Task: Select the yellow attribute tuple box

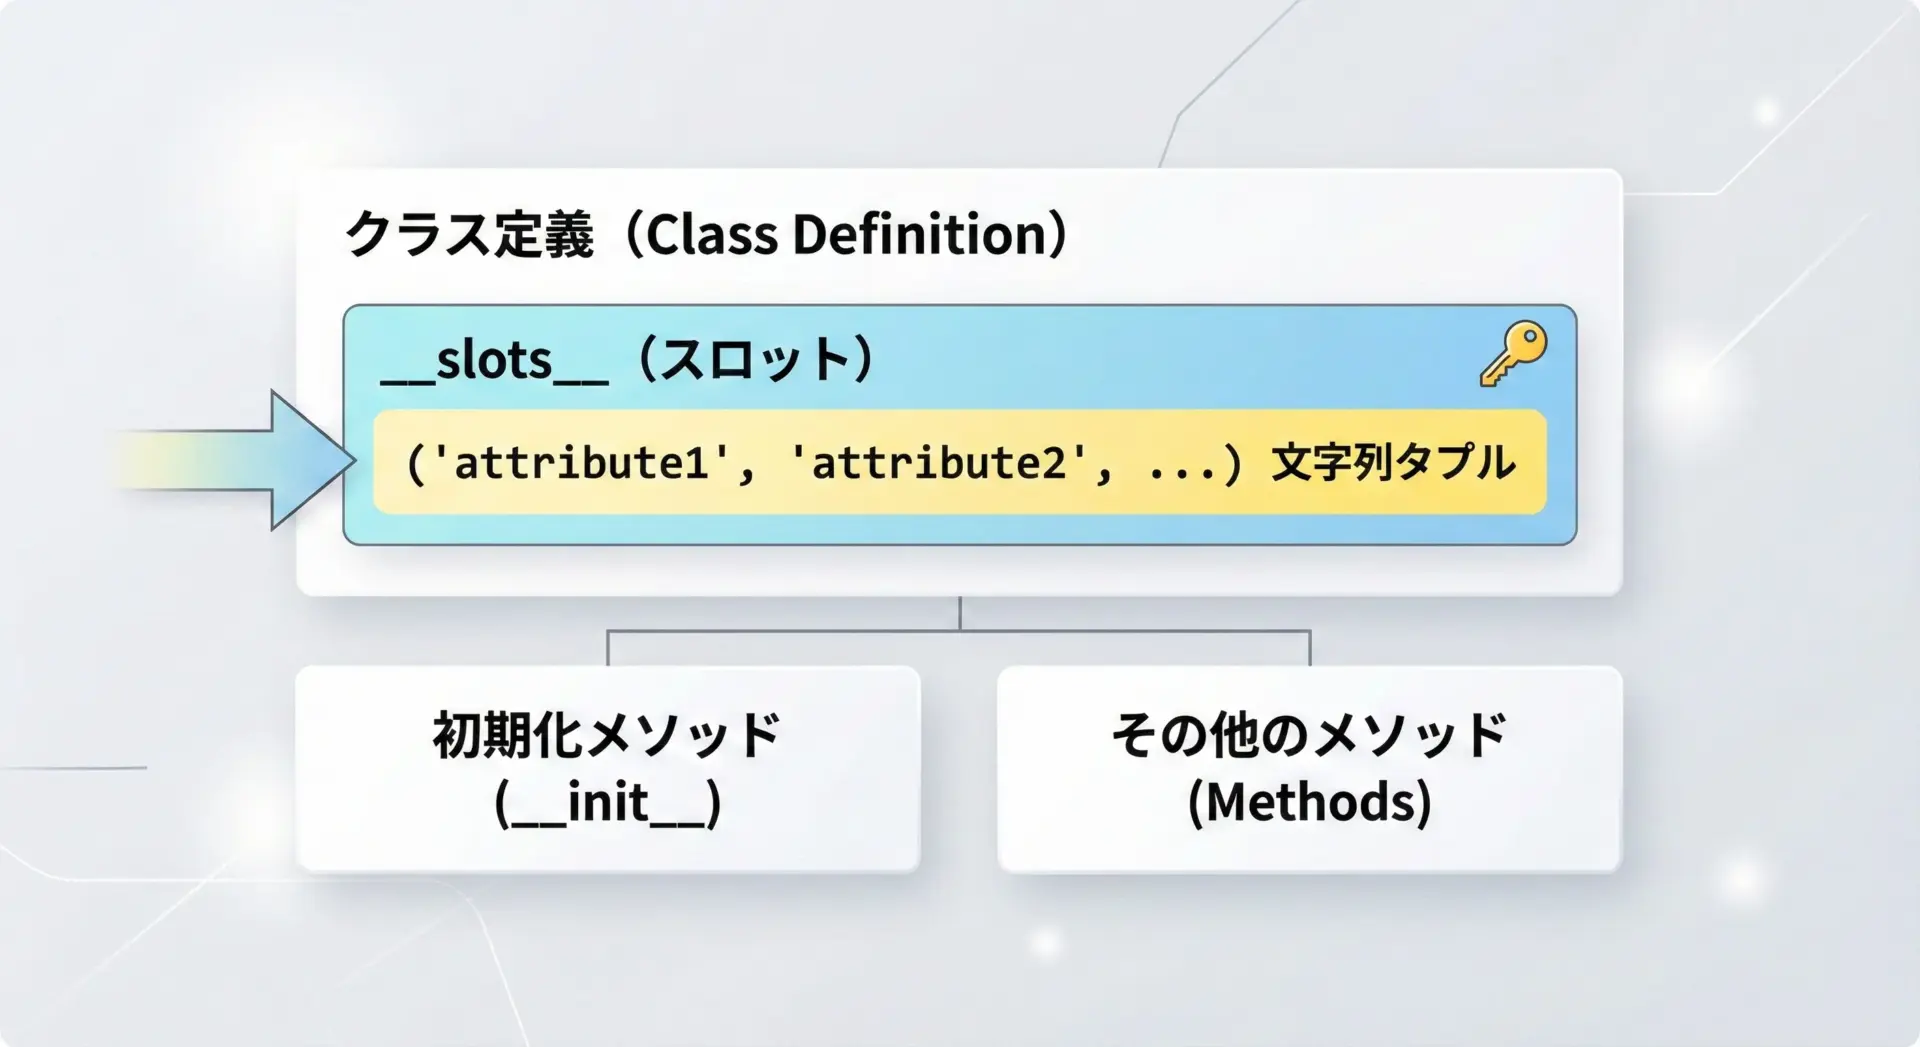Action: [x=959, y=462]
